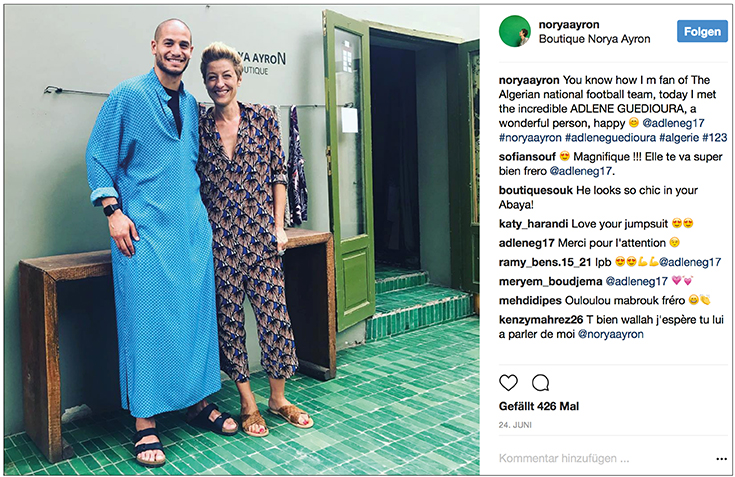Follow the account with Folgen button

point(702,31)
